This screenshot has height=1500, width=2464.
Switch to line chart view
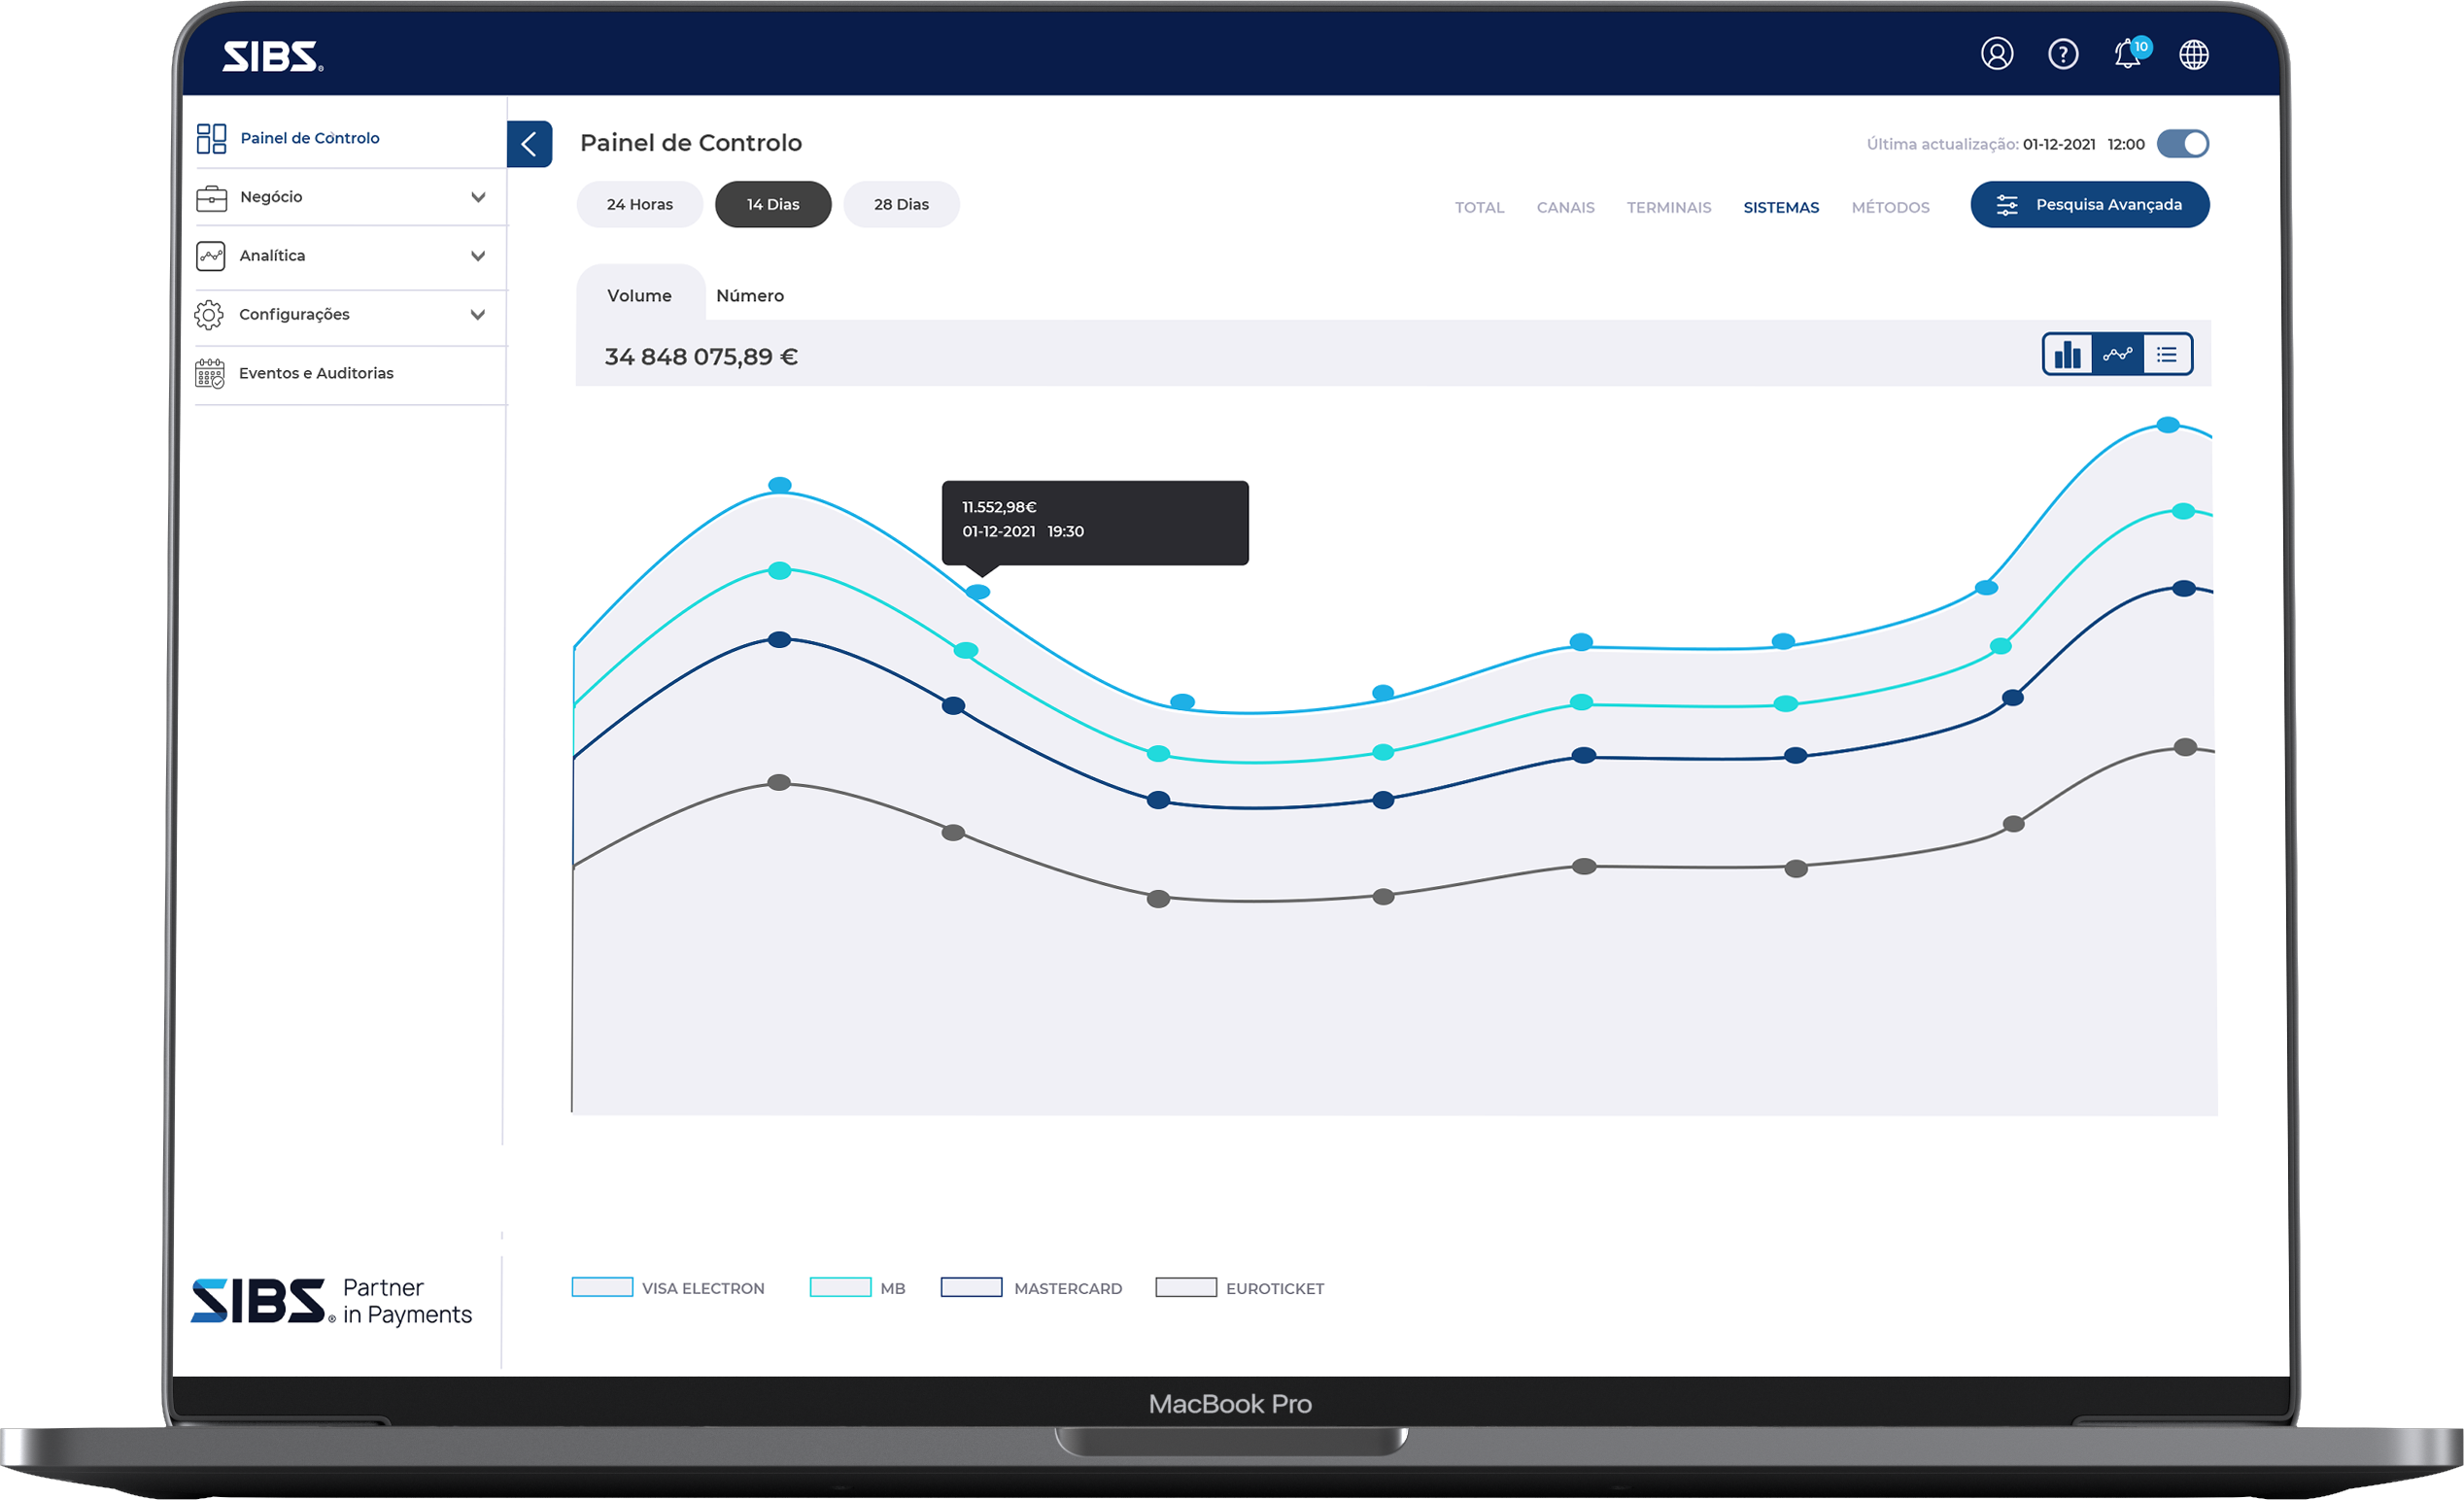click(2117, 354)
